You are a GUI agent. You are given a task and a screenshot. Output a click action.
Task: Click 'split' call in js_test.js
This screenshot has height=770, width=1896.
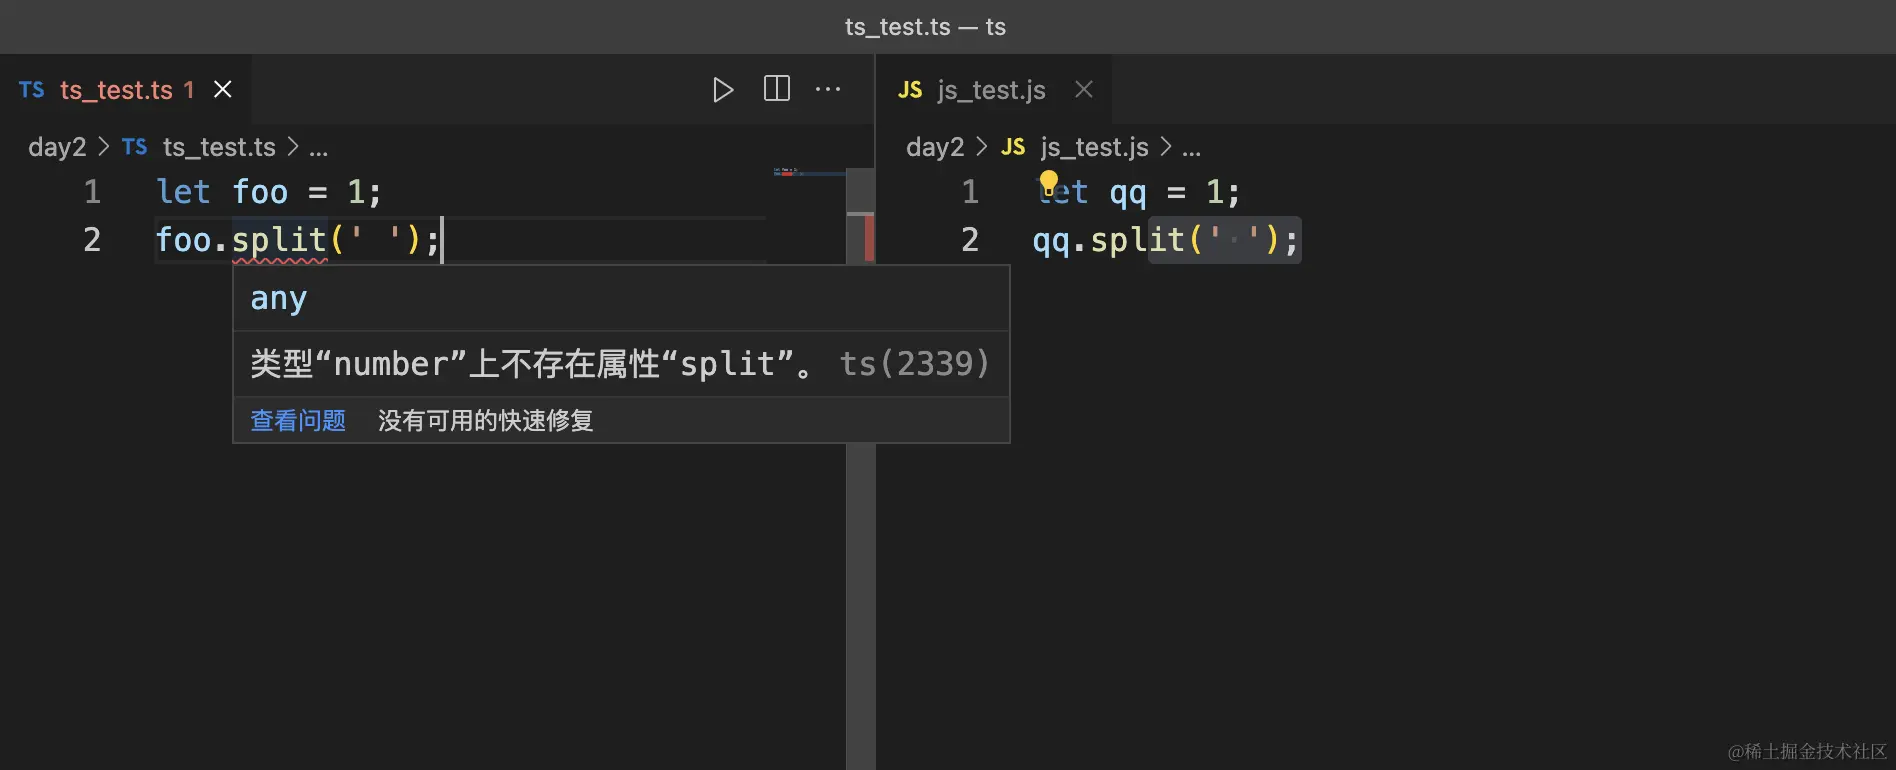pos(1137,240)
